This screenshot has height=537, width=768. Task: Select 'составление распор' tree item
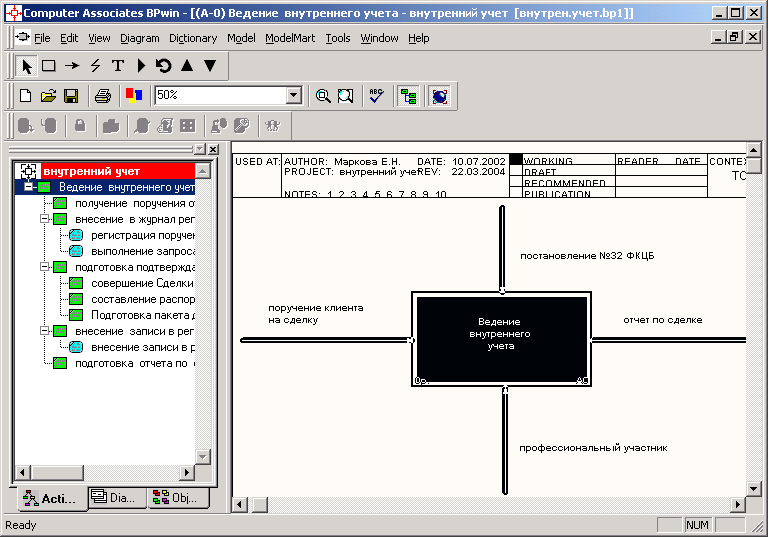tap(143, 299)
